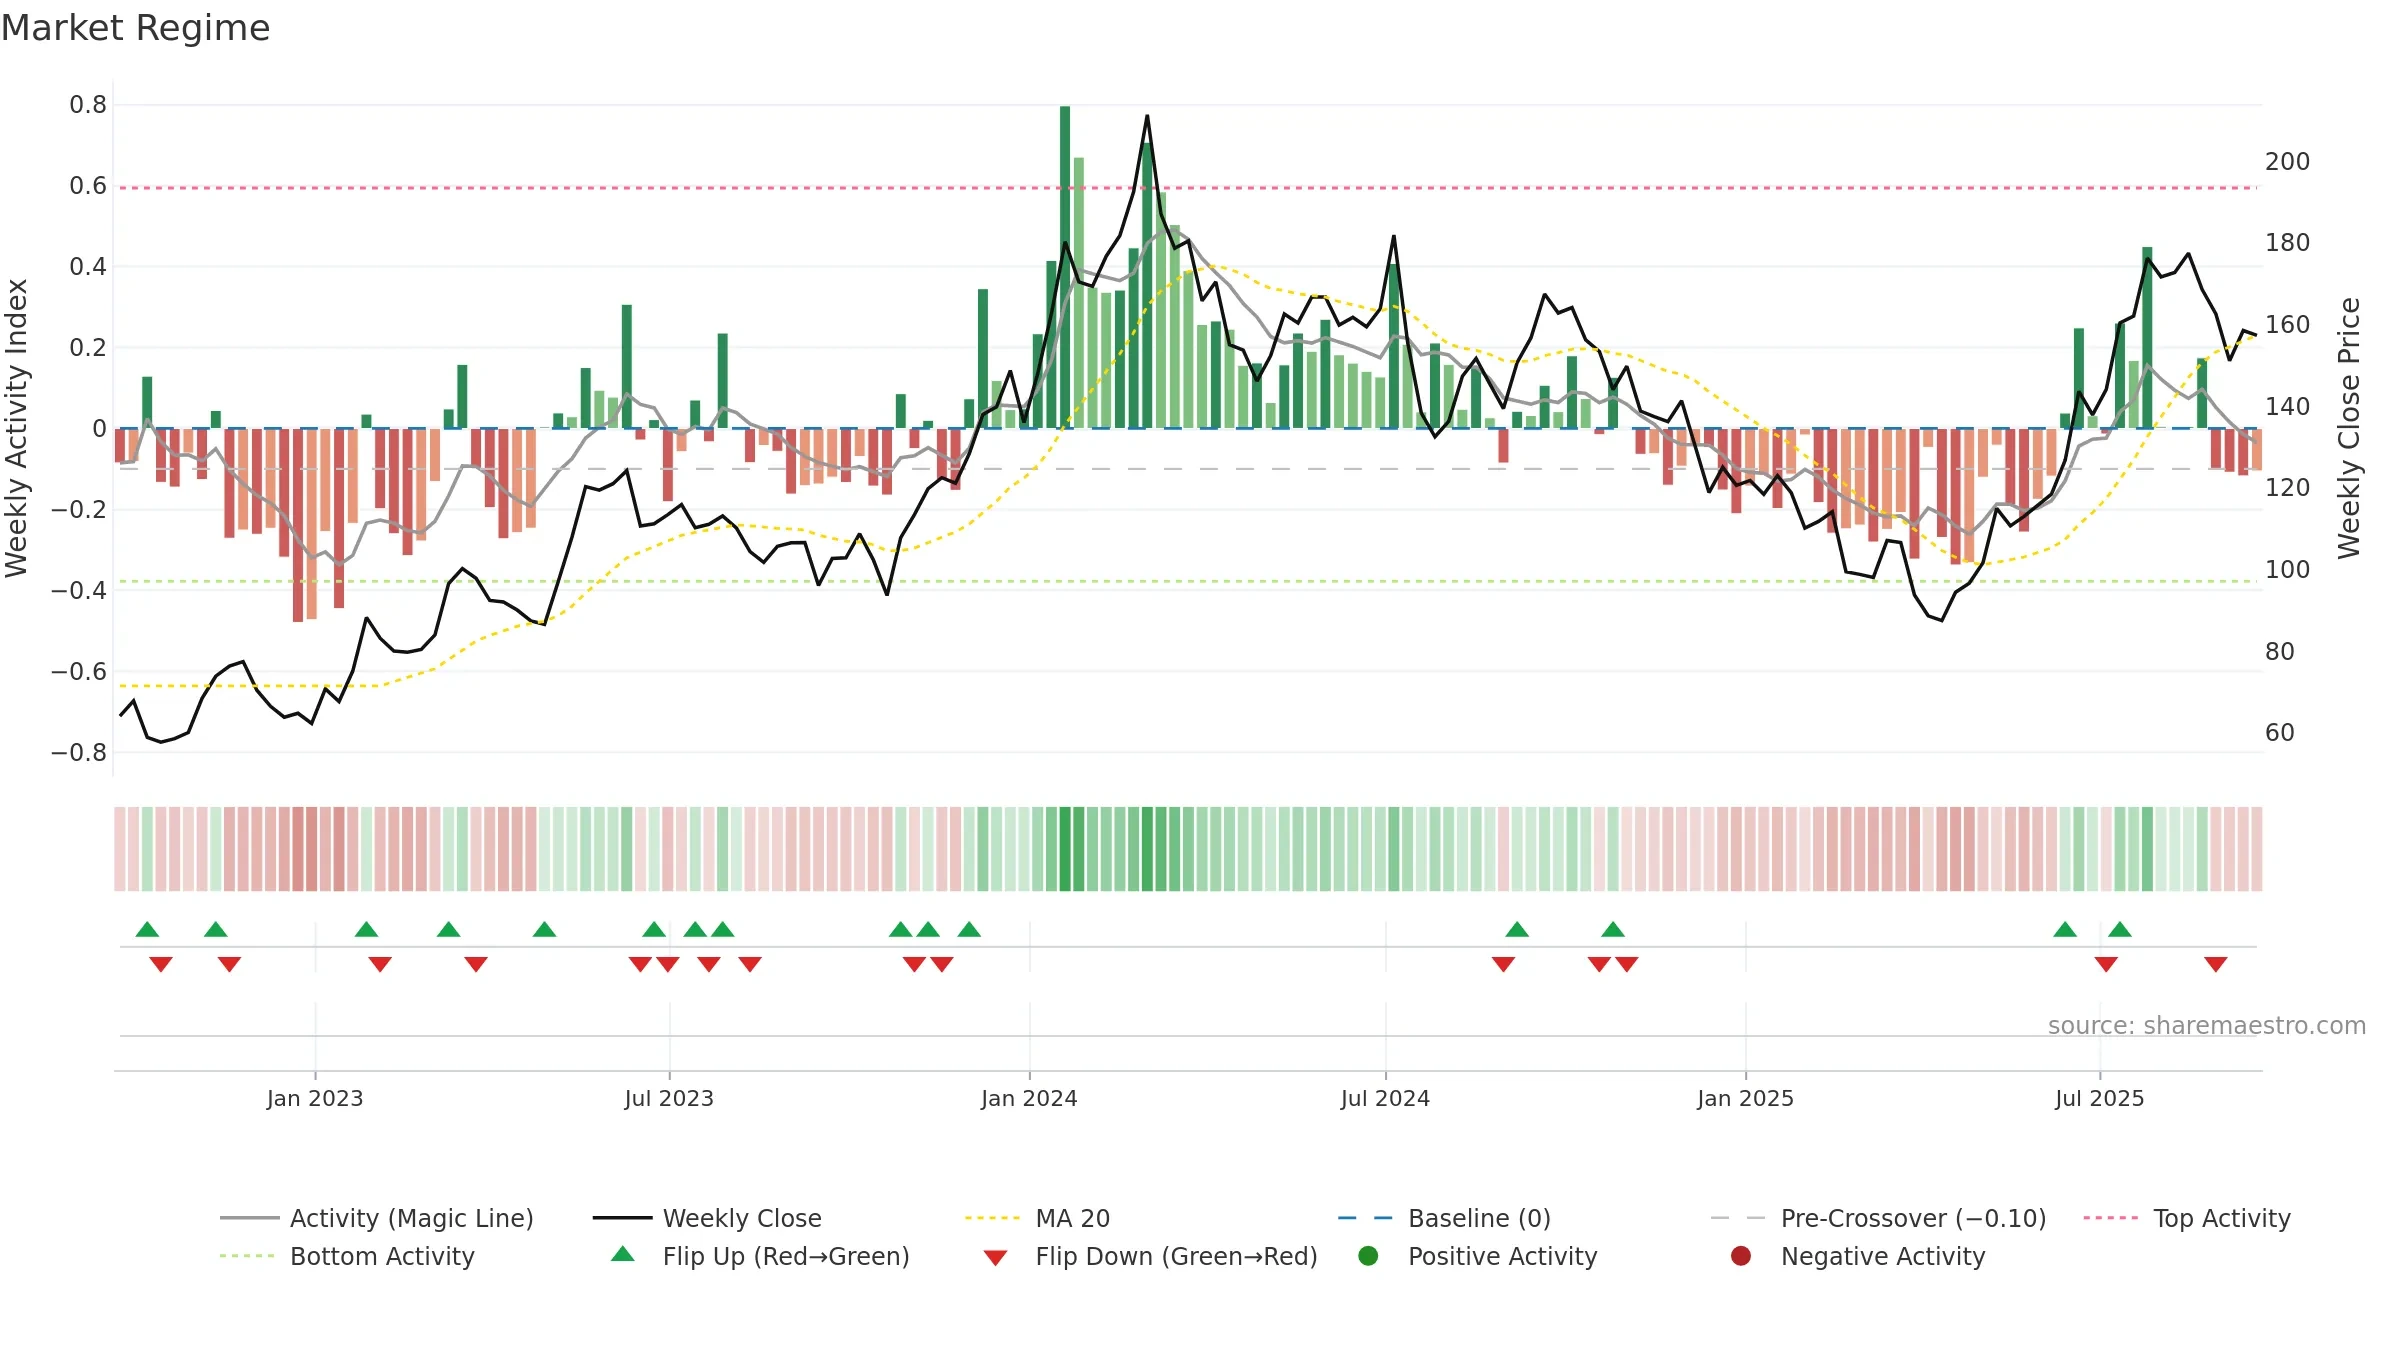The width and height of the screenshot is (2400, 1350).
Task: Toggle the MA 20 legend entry
Action: (x=1037, y=1218)
